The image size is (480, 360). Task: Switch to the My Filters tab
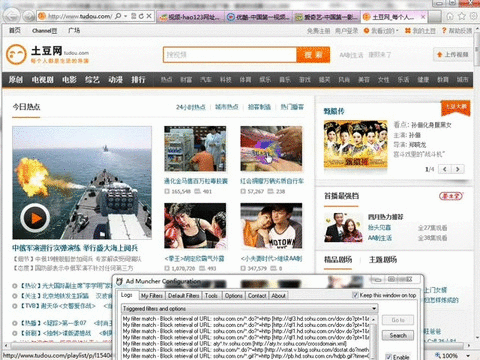pos(152,295)
